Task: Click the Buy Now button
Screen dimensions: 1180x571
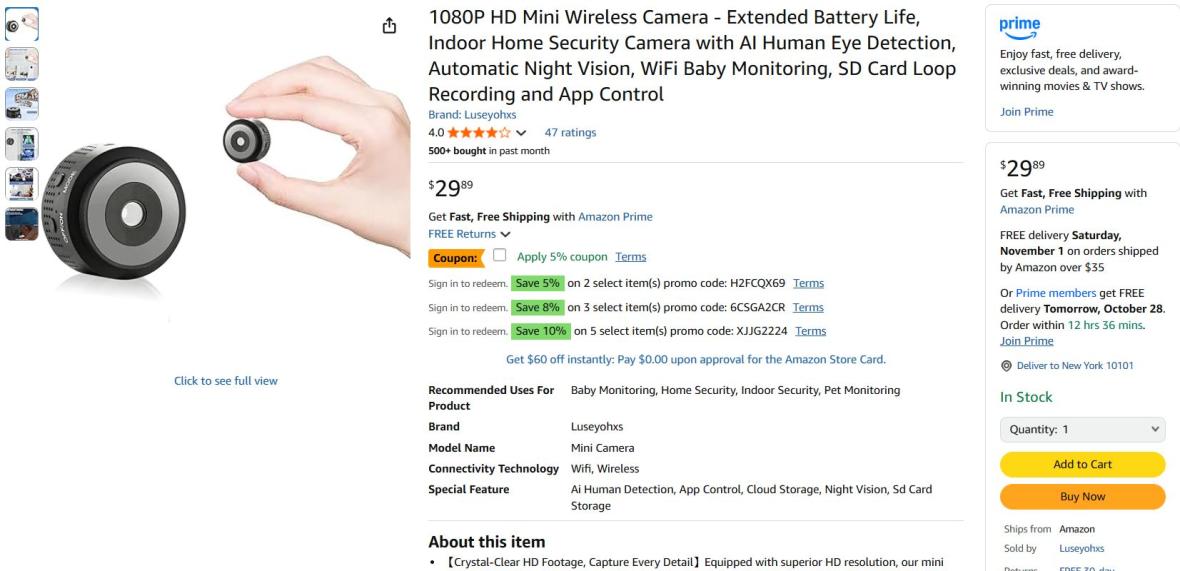Action: coord(1082,496)
